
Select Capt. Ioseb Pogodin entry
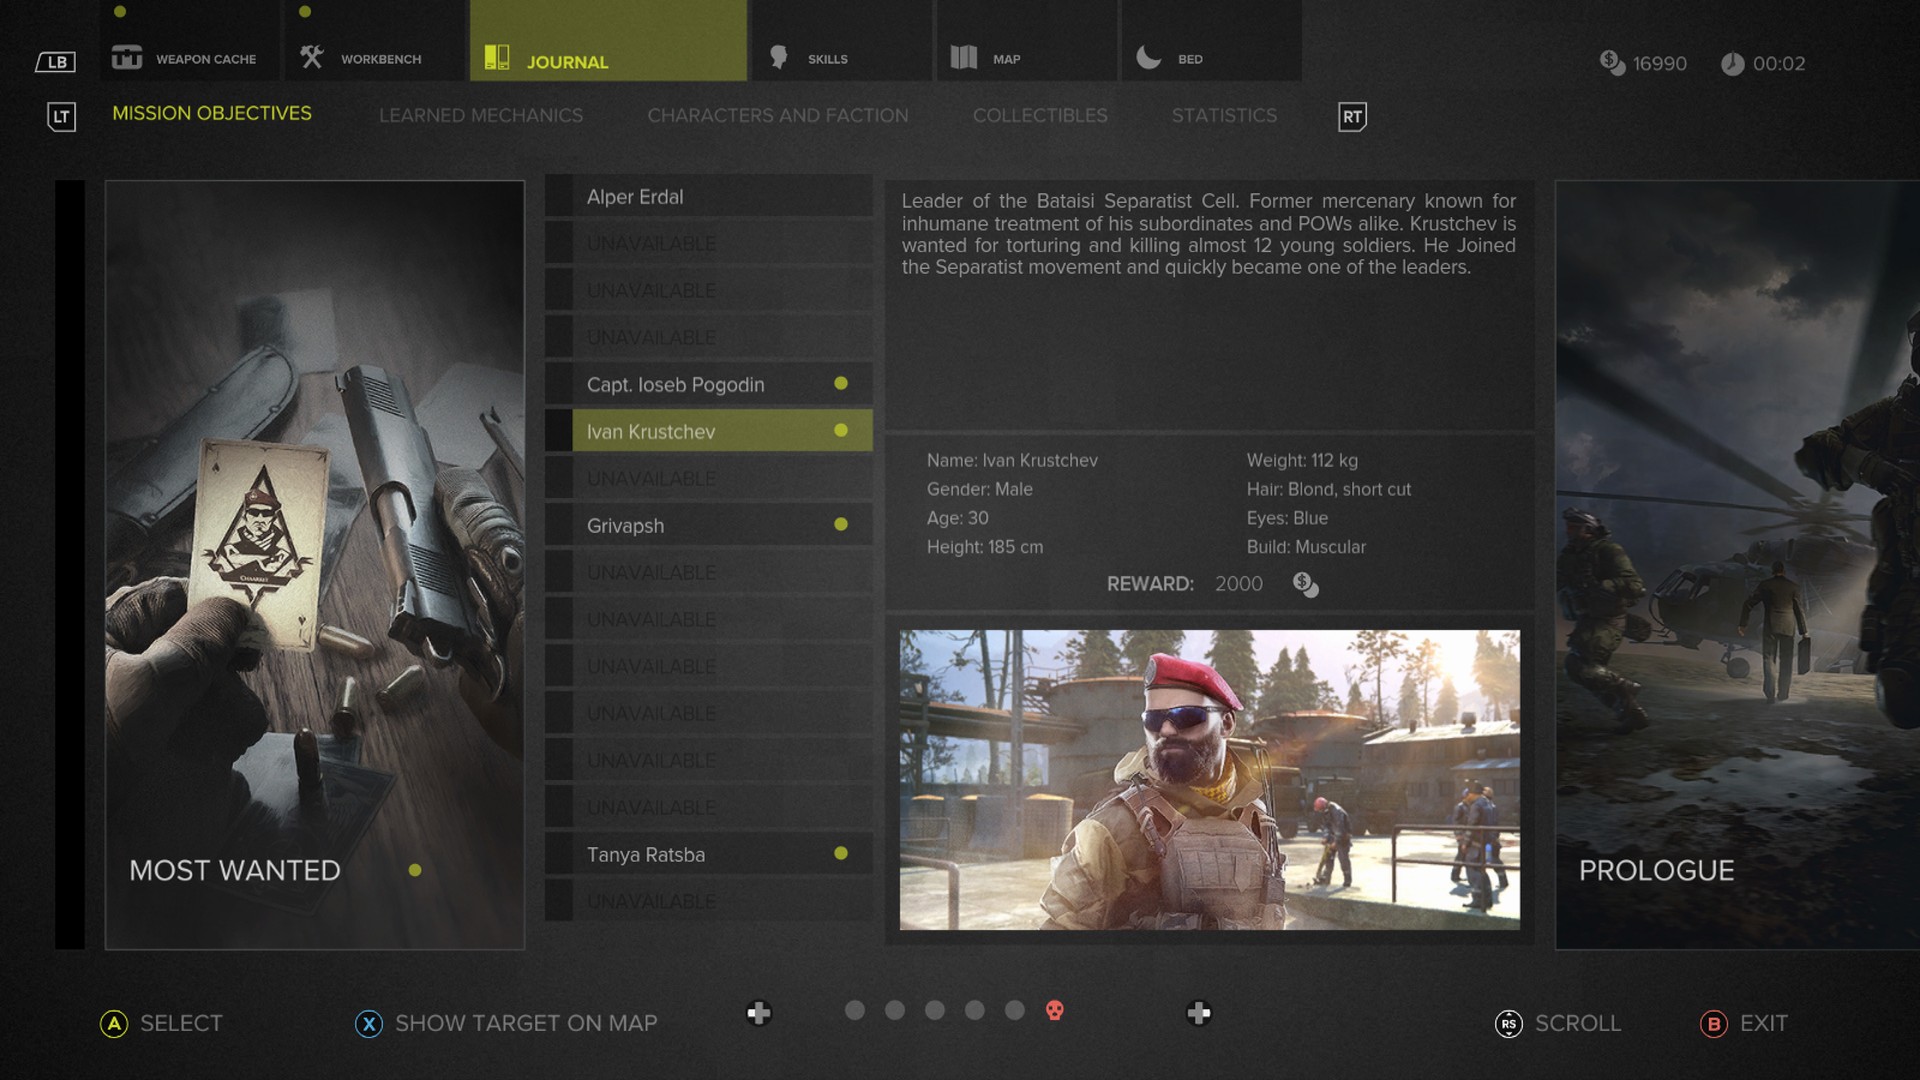(709, 385)
